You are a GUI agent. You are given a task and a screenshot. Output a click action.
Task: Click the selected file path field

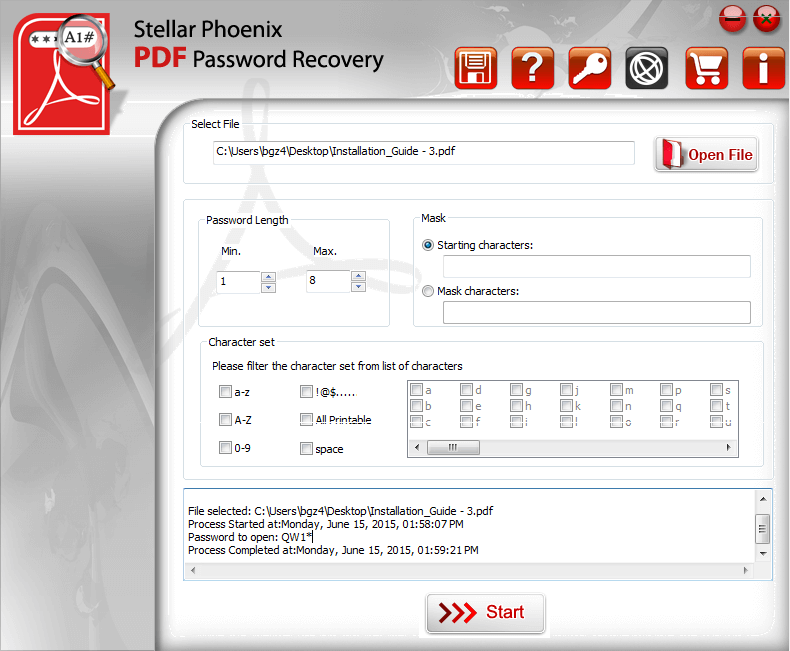[424, 152]
